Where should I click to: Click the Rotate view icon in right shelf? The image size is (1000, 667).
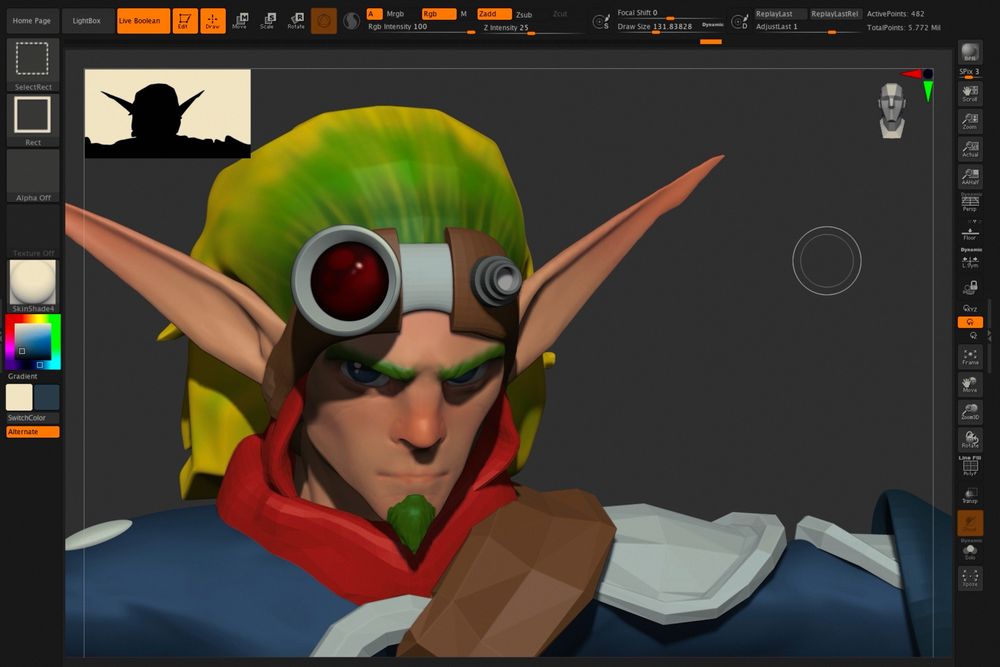[x=970, y=439]
